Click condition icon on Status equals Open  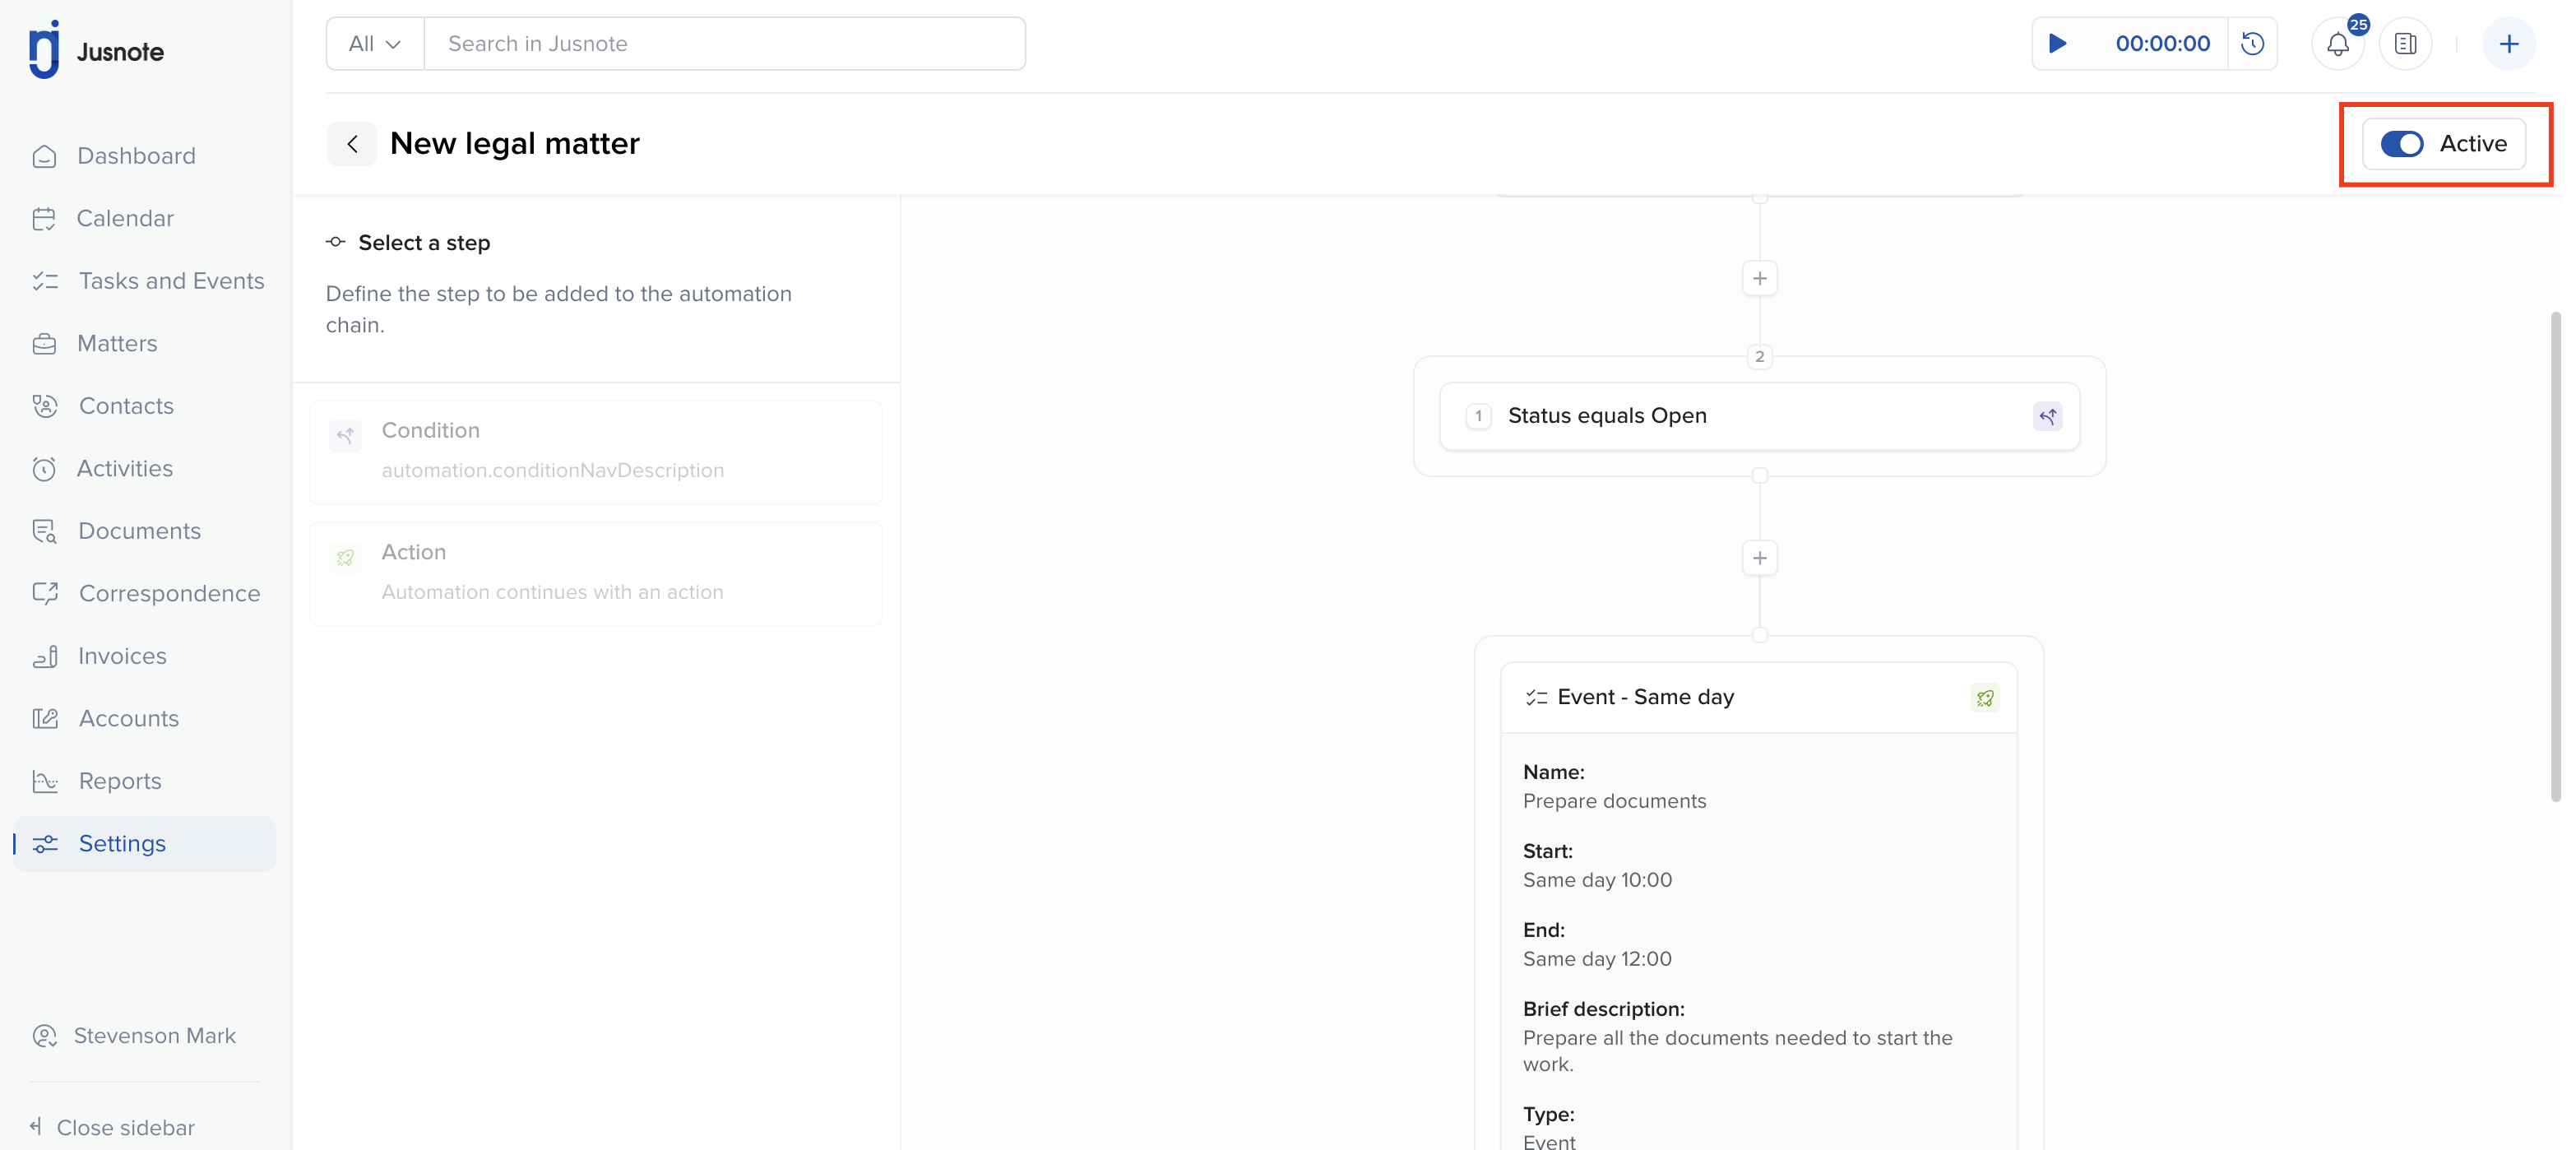[2047, 416]
